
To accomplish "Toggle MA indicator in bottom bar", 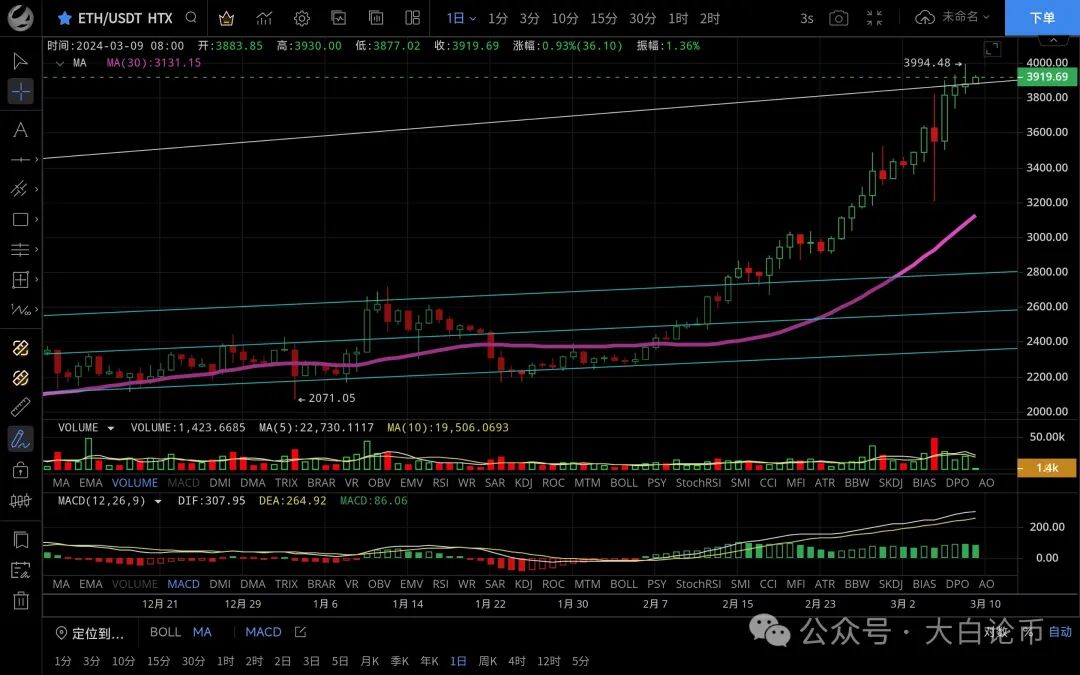I will tap(202, 632).
